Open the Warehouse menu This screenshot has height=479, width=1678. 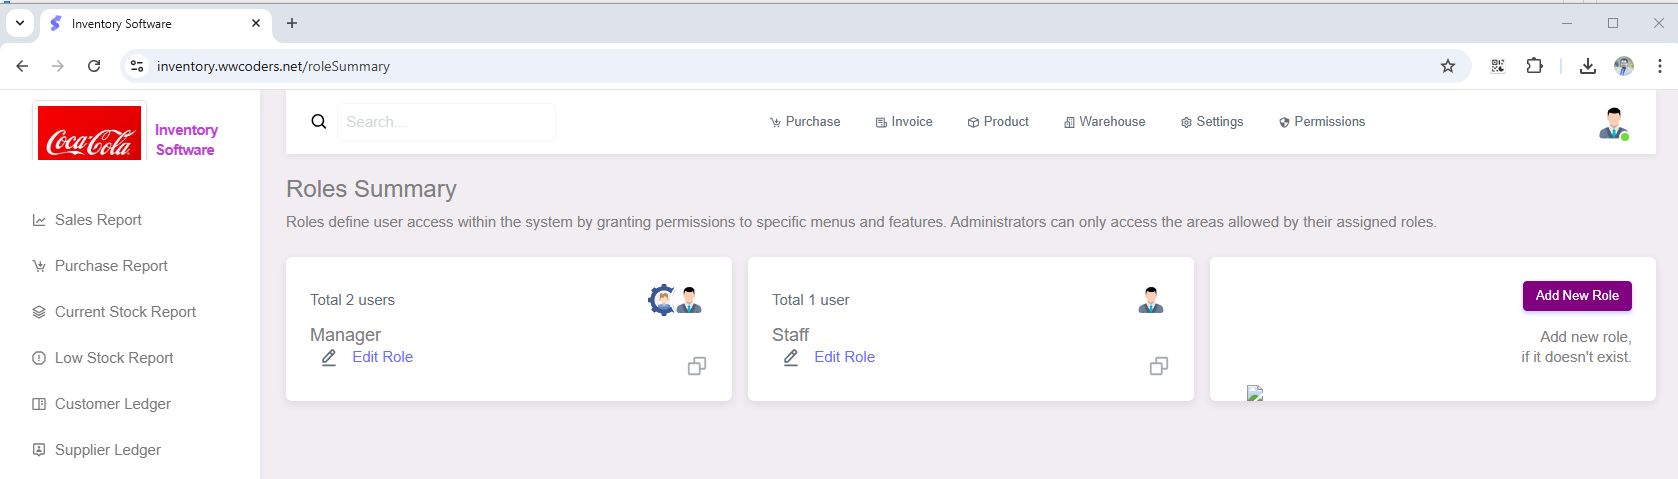[x=1105, y=122]
